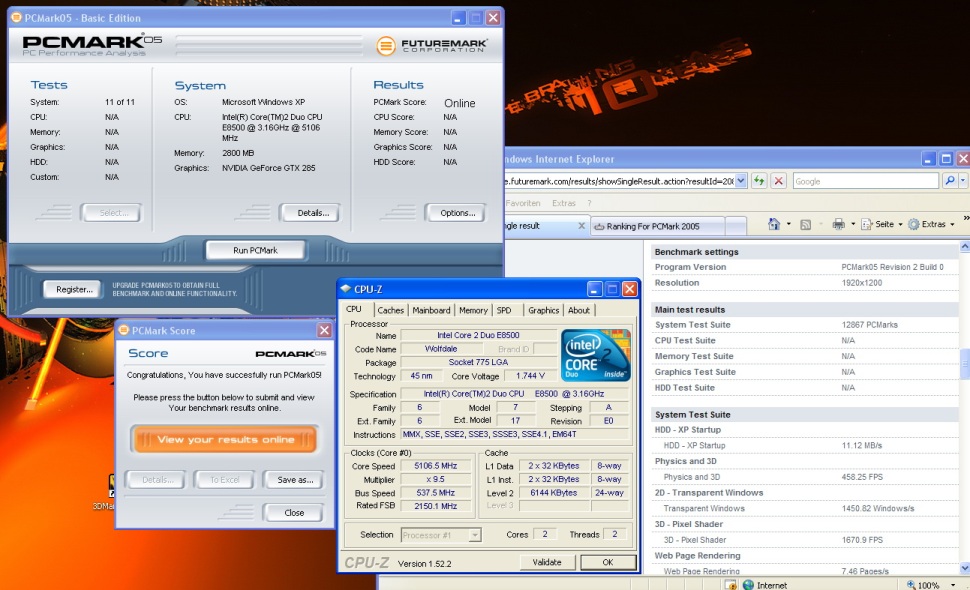Open a new tab in Internet Explorer
Screen dimensions: 970x590
[735, 226]
